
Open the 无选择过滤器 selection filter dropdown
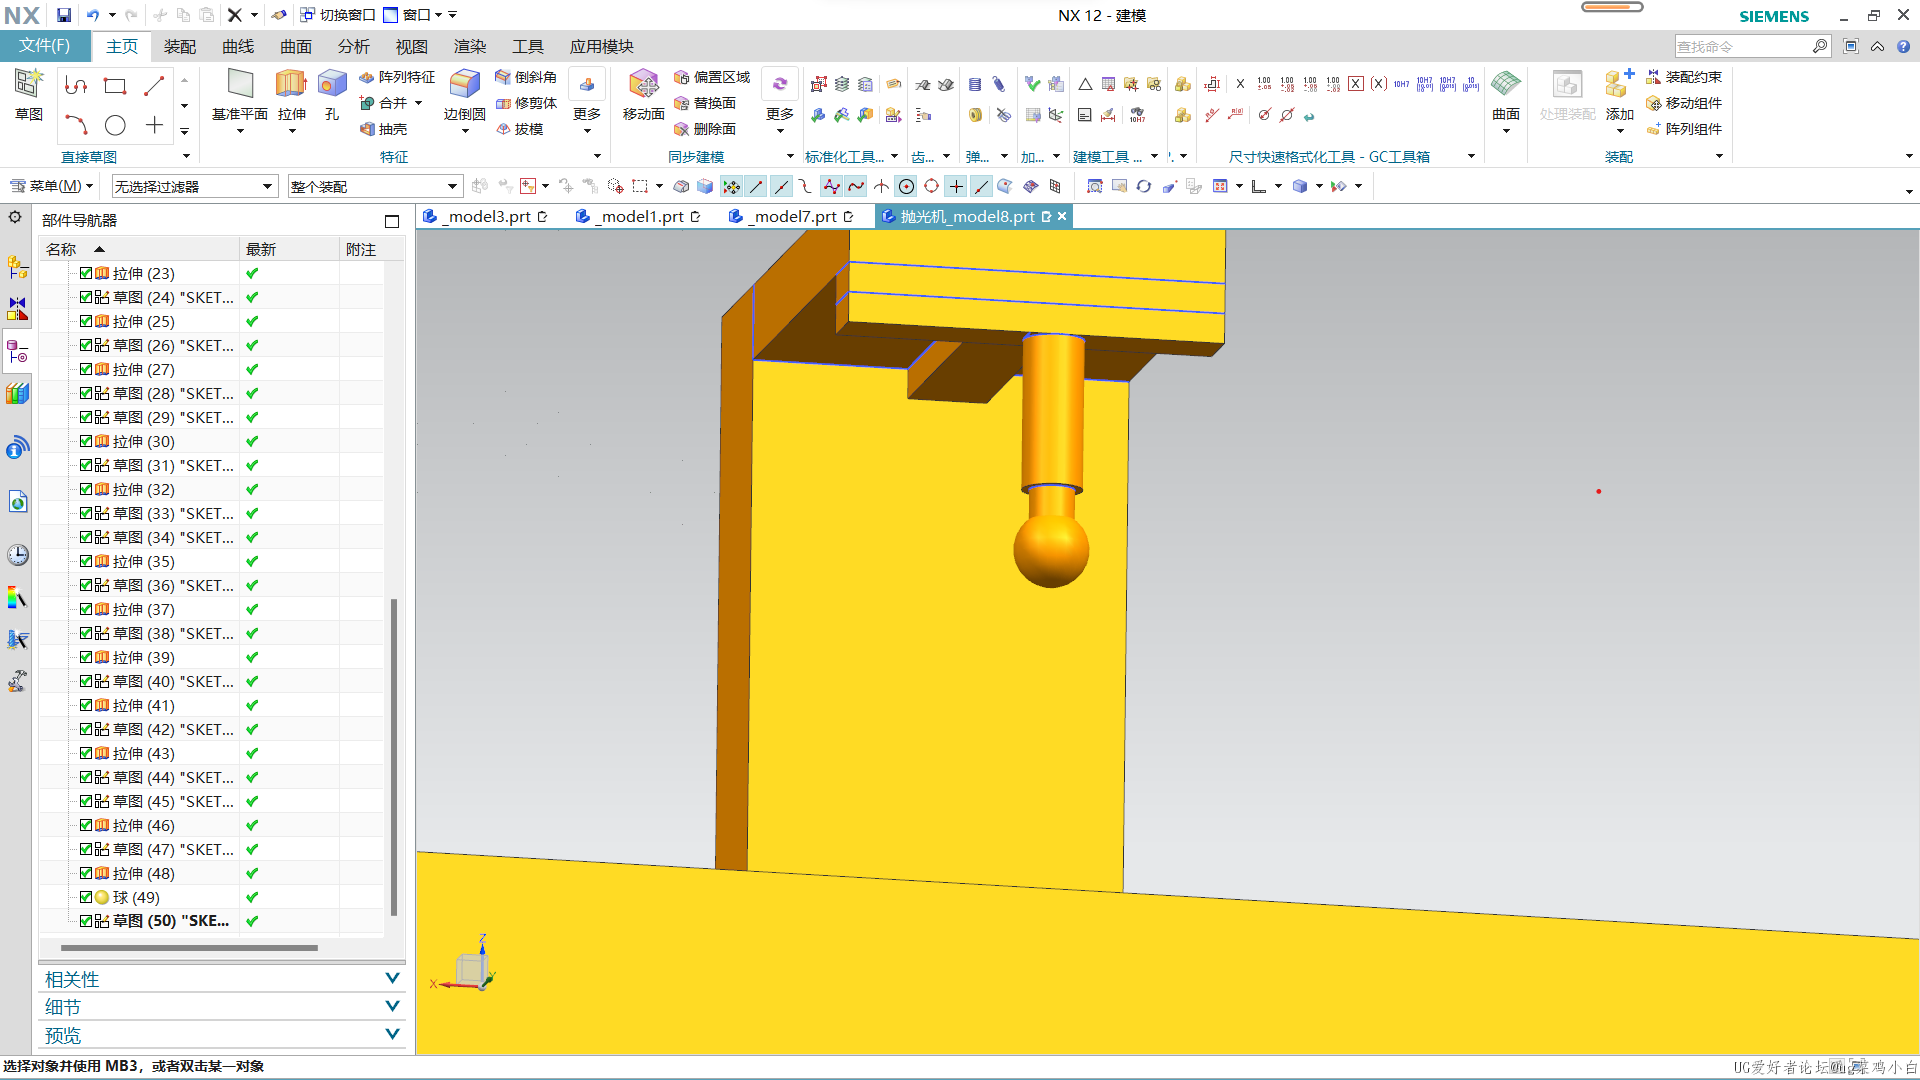coord(194,186)
